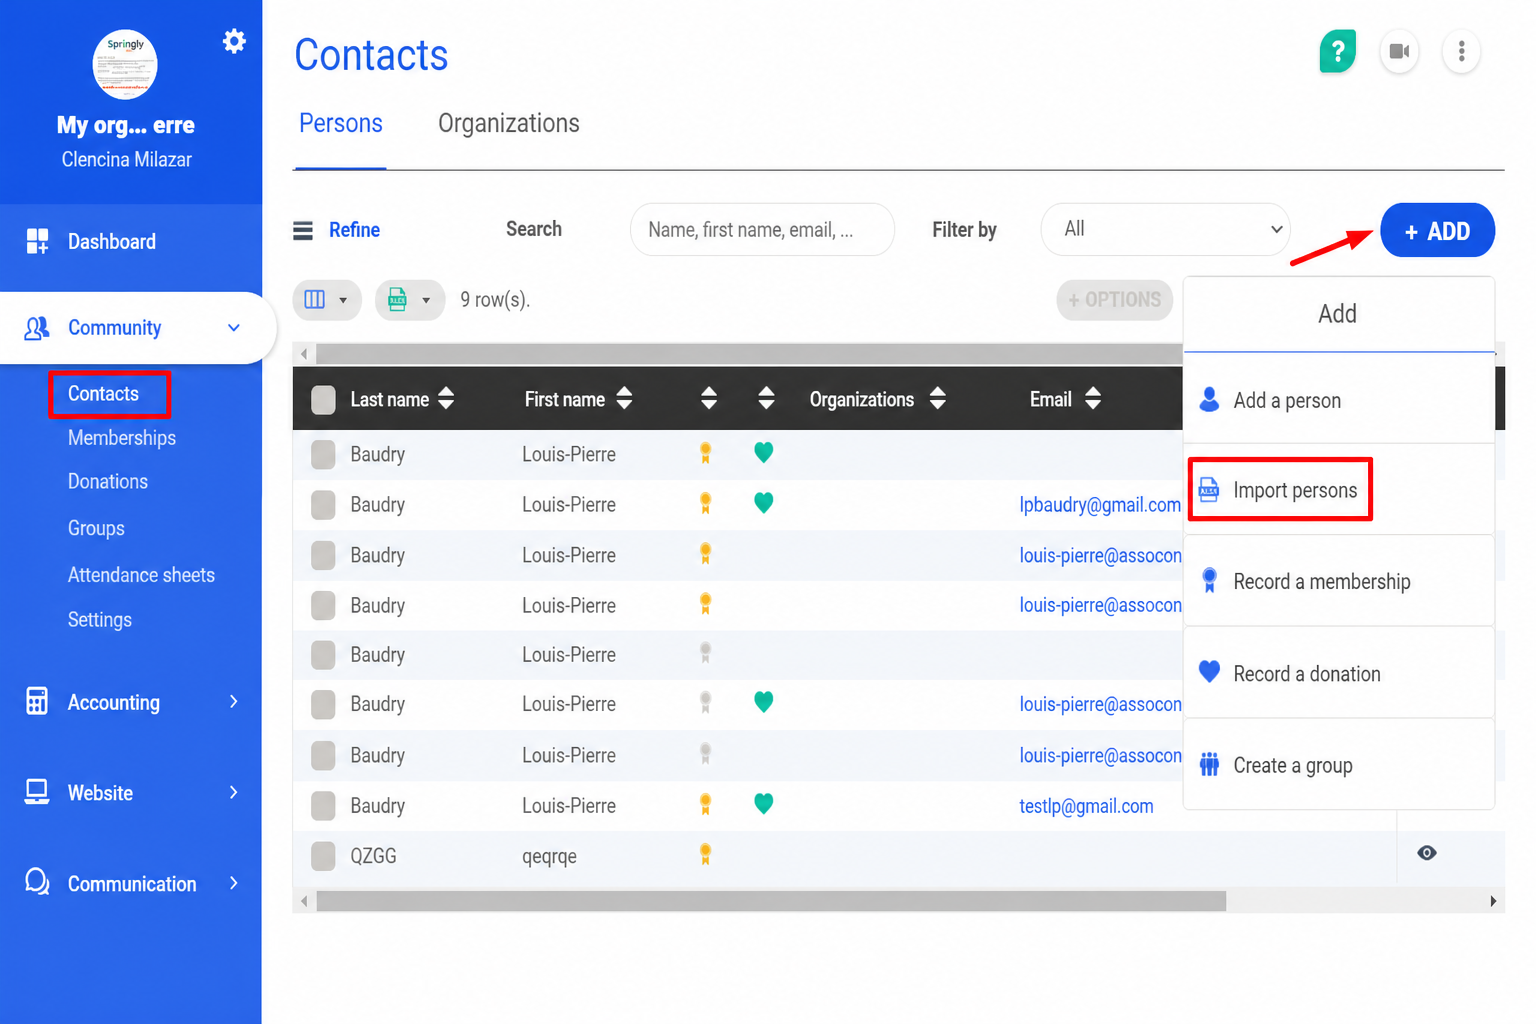
Task: Check the first Baudry row checkbox
Action: tap(323, 455)
